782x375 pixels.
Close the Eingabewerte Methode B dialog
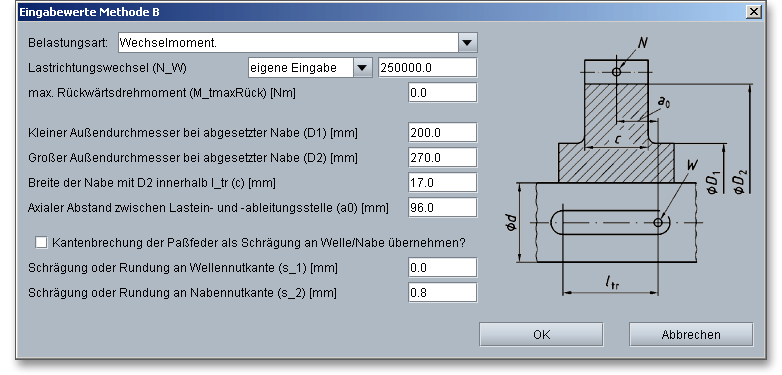click(x=754, y=12)
